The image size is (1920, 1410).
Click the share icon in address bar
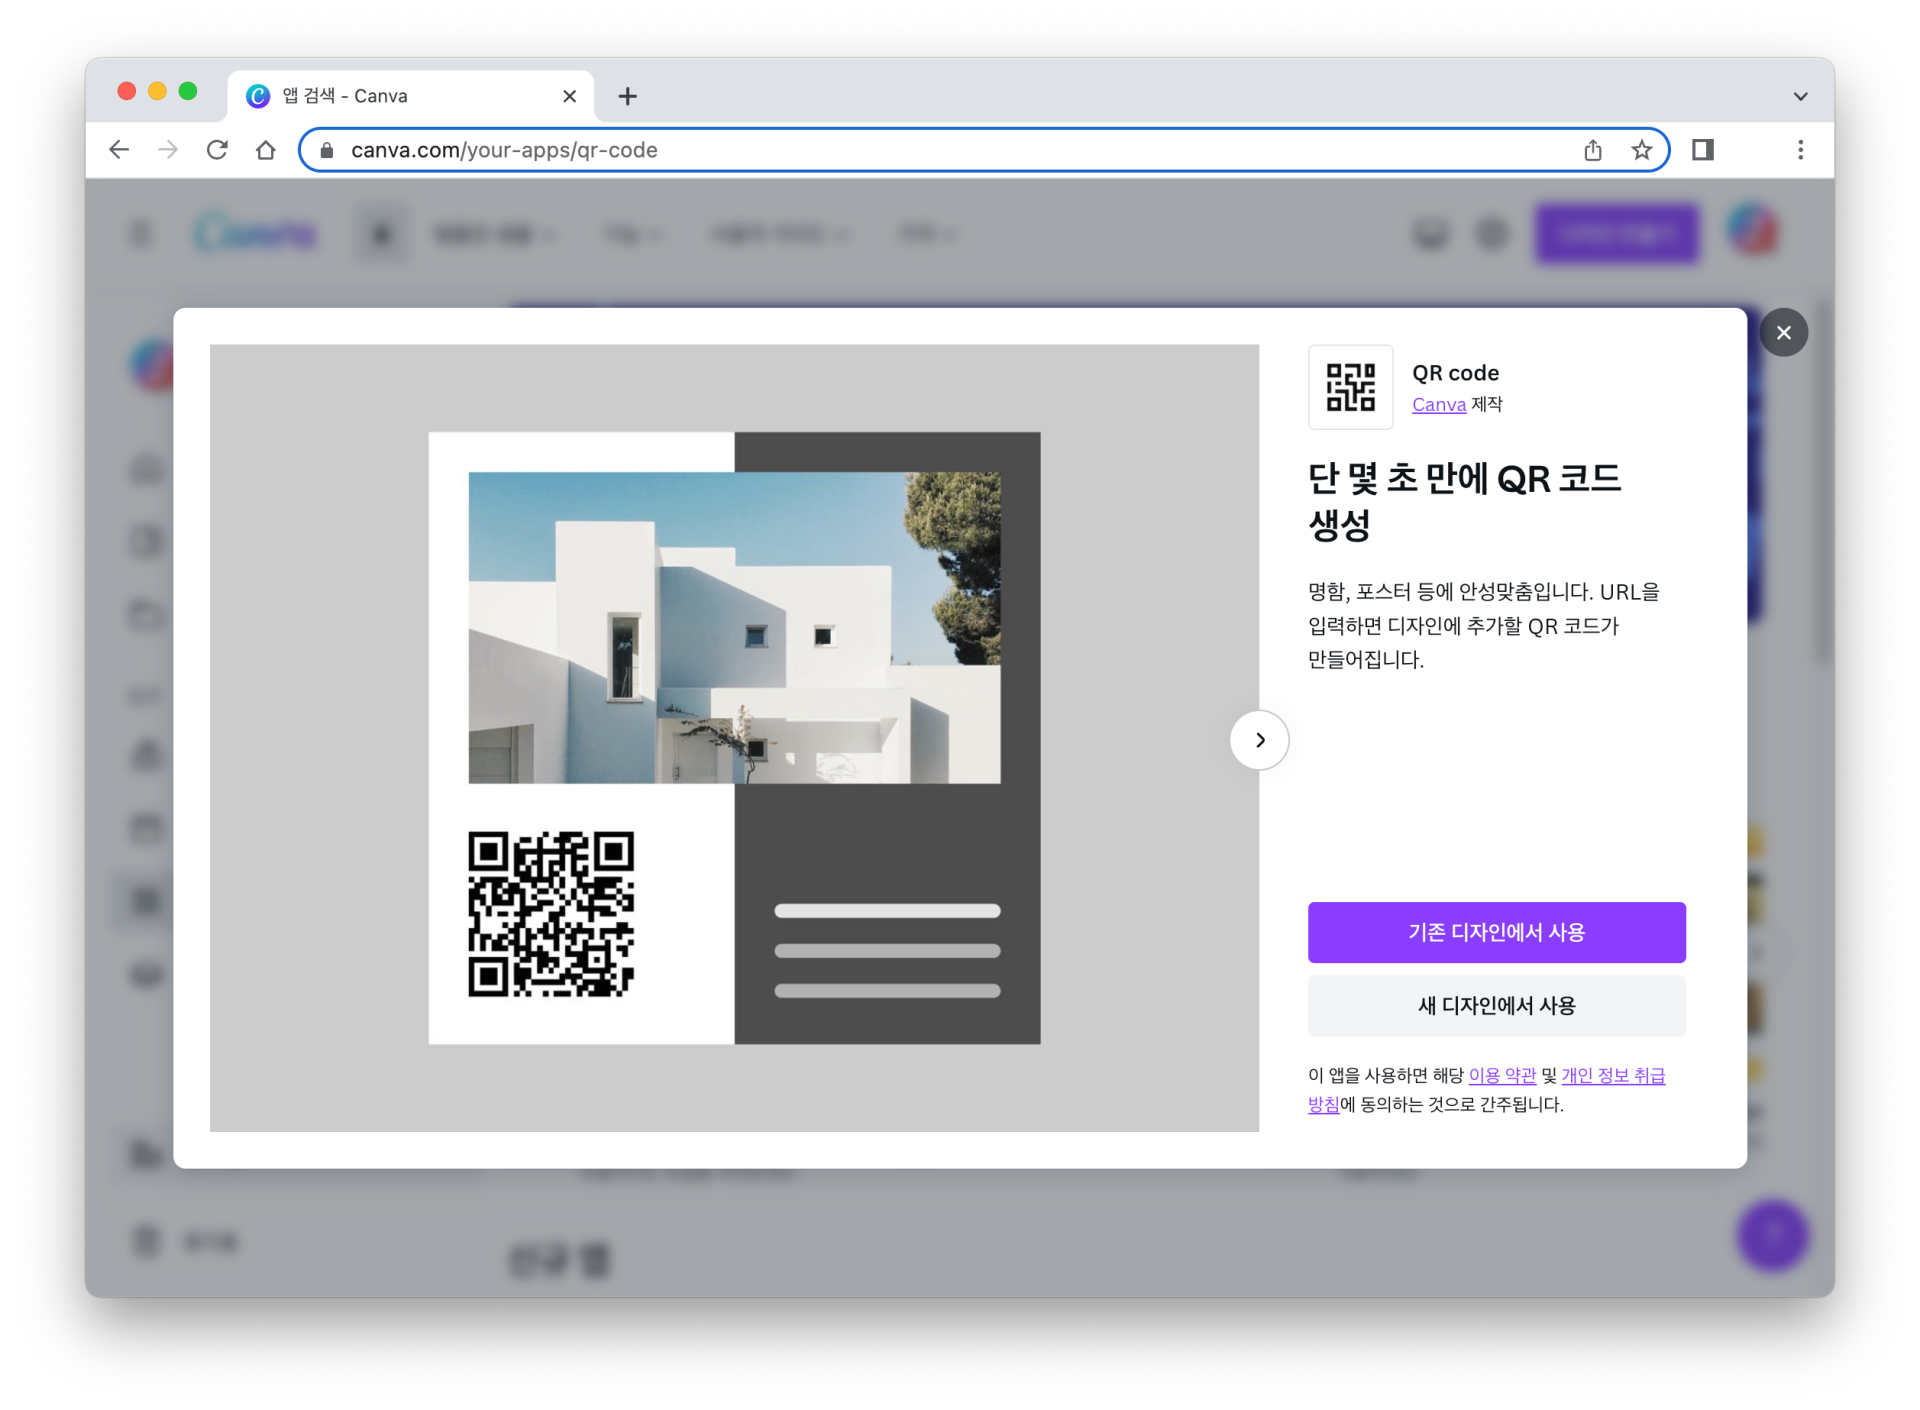(1592, 150)
